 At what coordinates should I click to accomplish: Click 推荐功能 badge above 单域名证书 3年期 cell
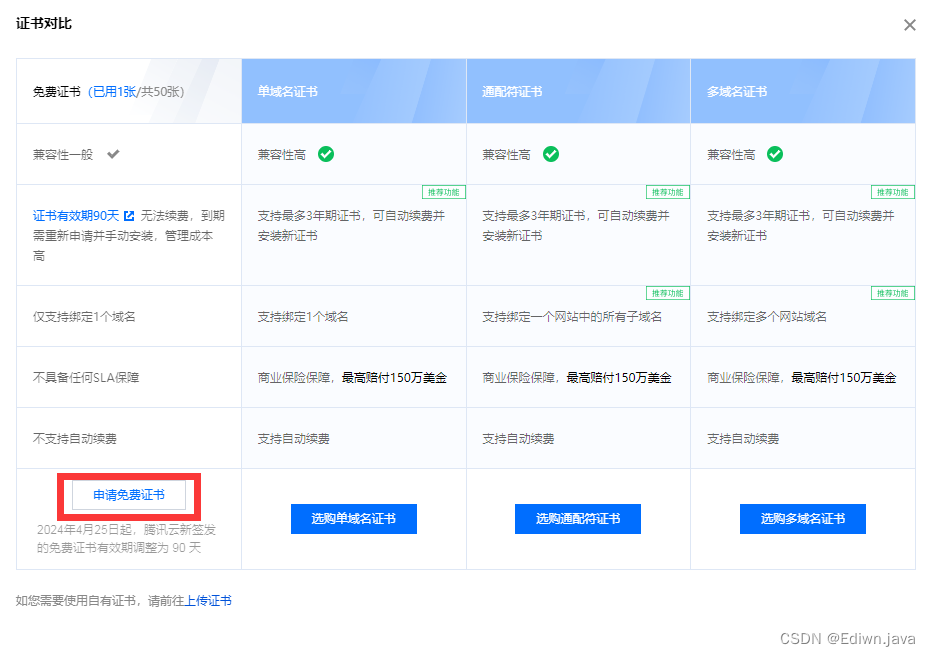444,192
